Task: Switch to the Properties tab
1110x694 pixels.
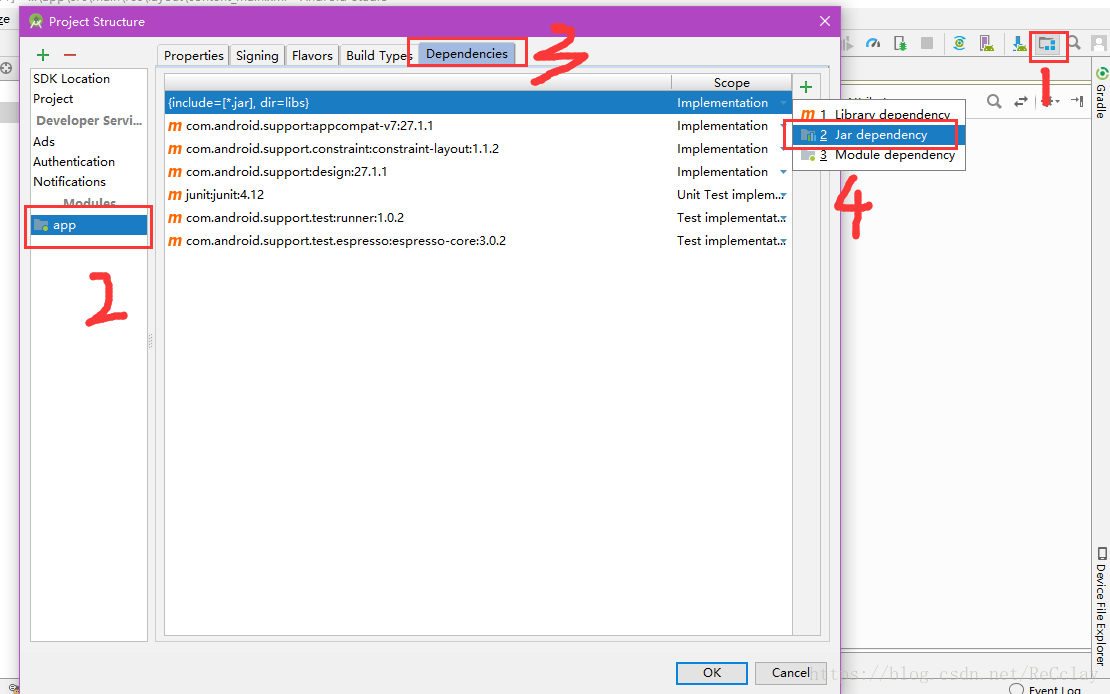Action: coord(193,55)
